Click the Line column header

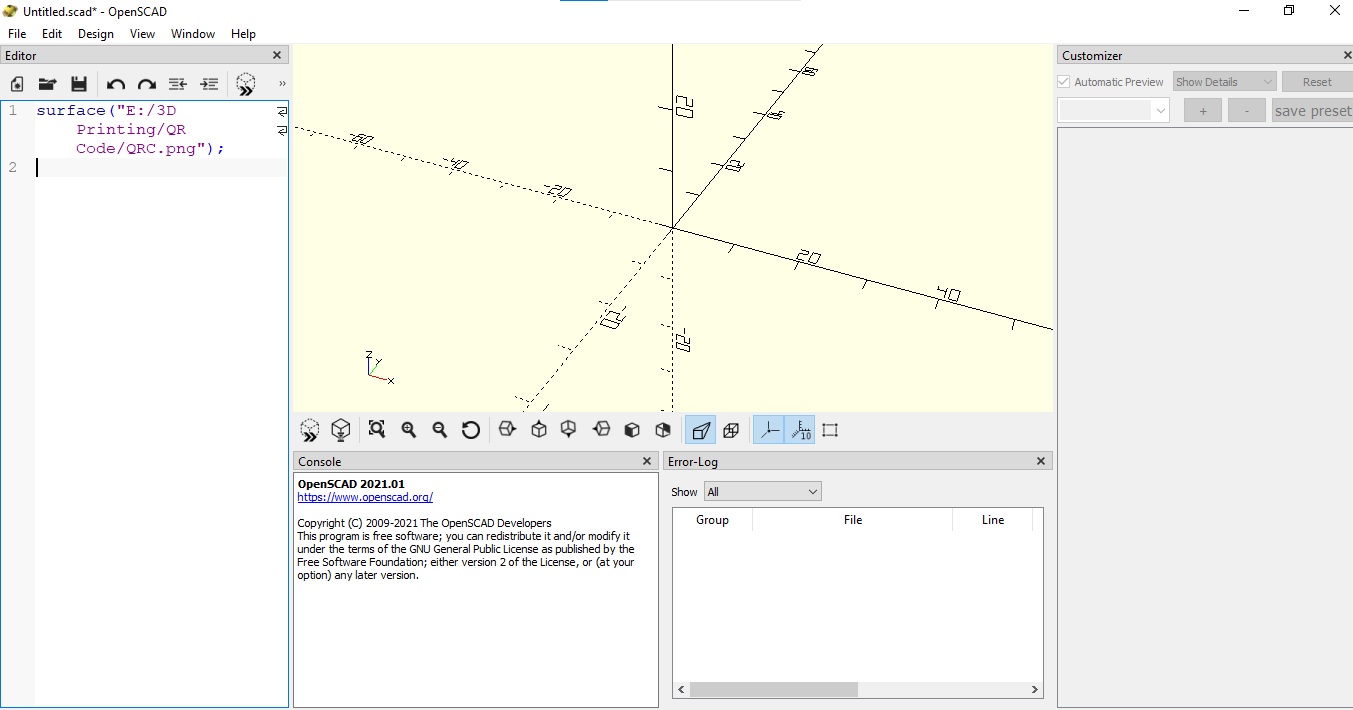993,520
